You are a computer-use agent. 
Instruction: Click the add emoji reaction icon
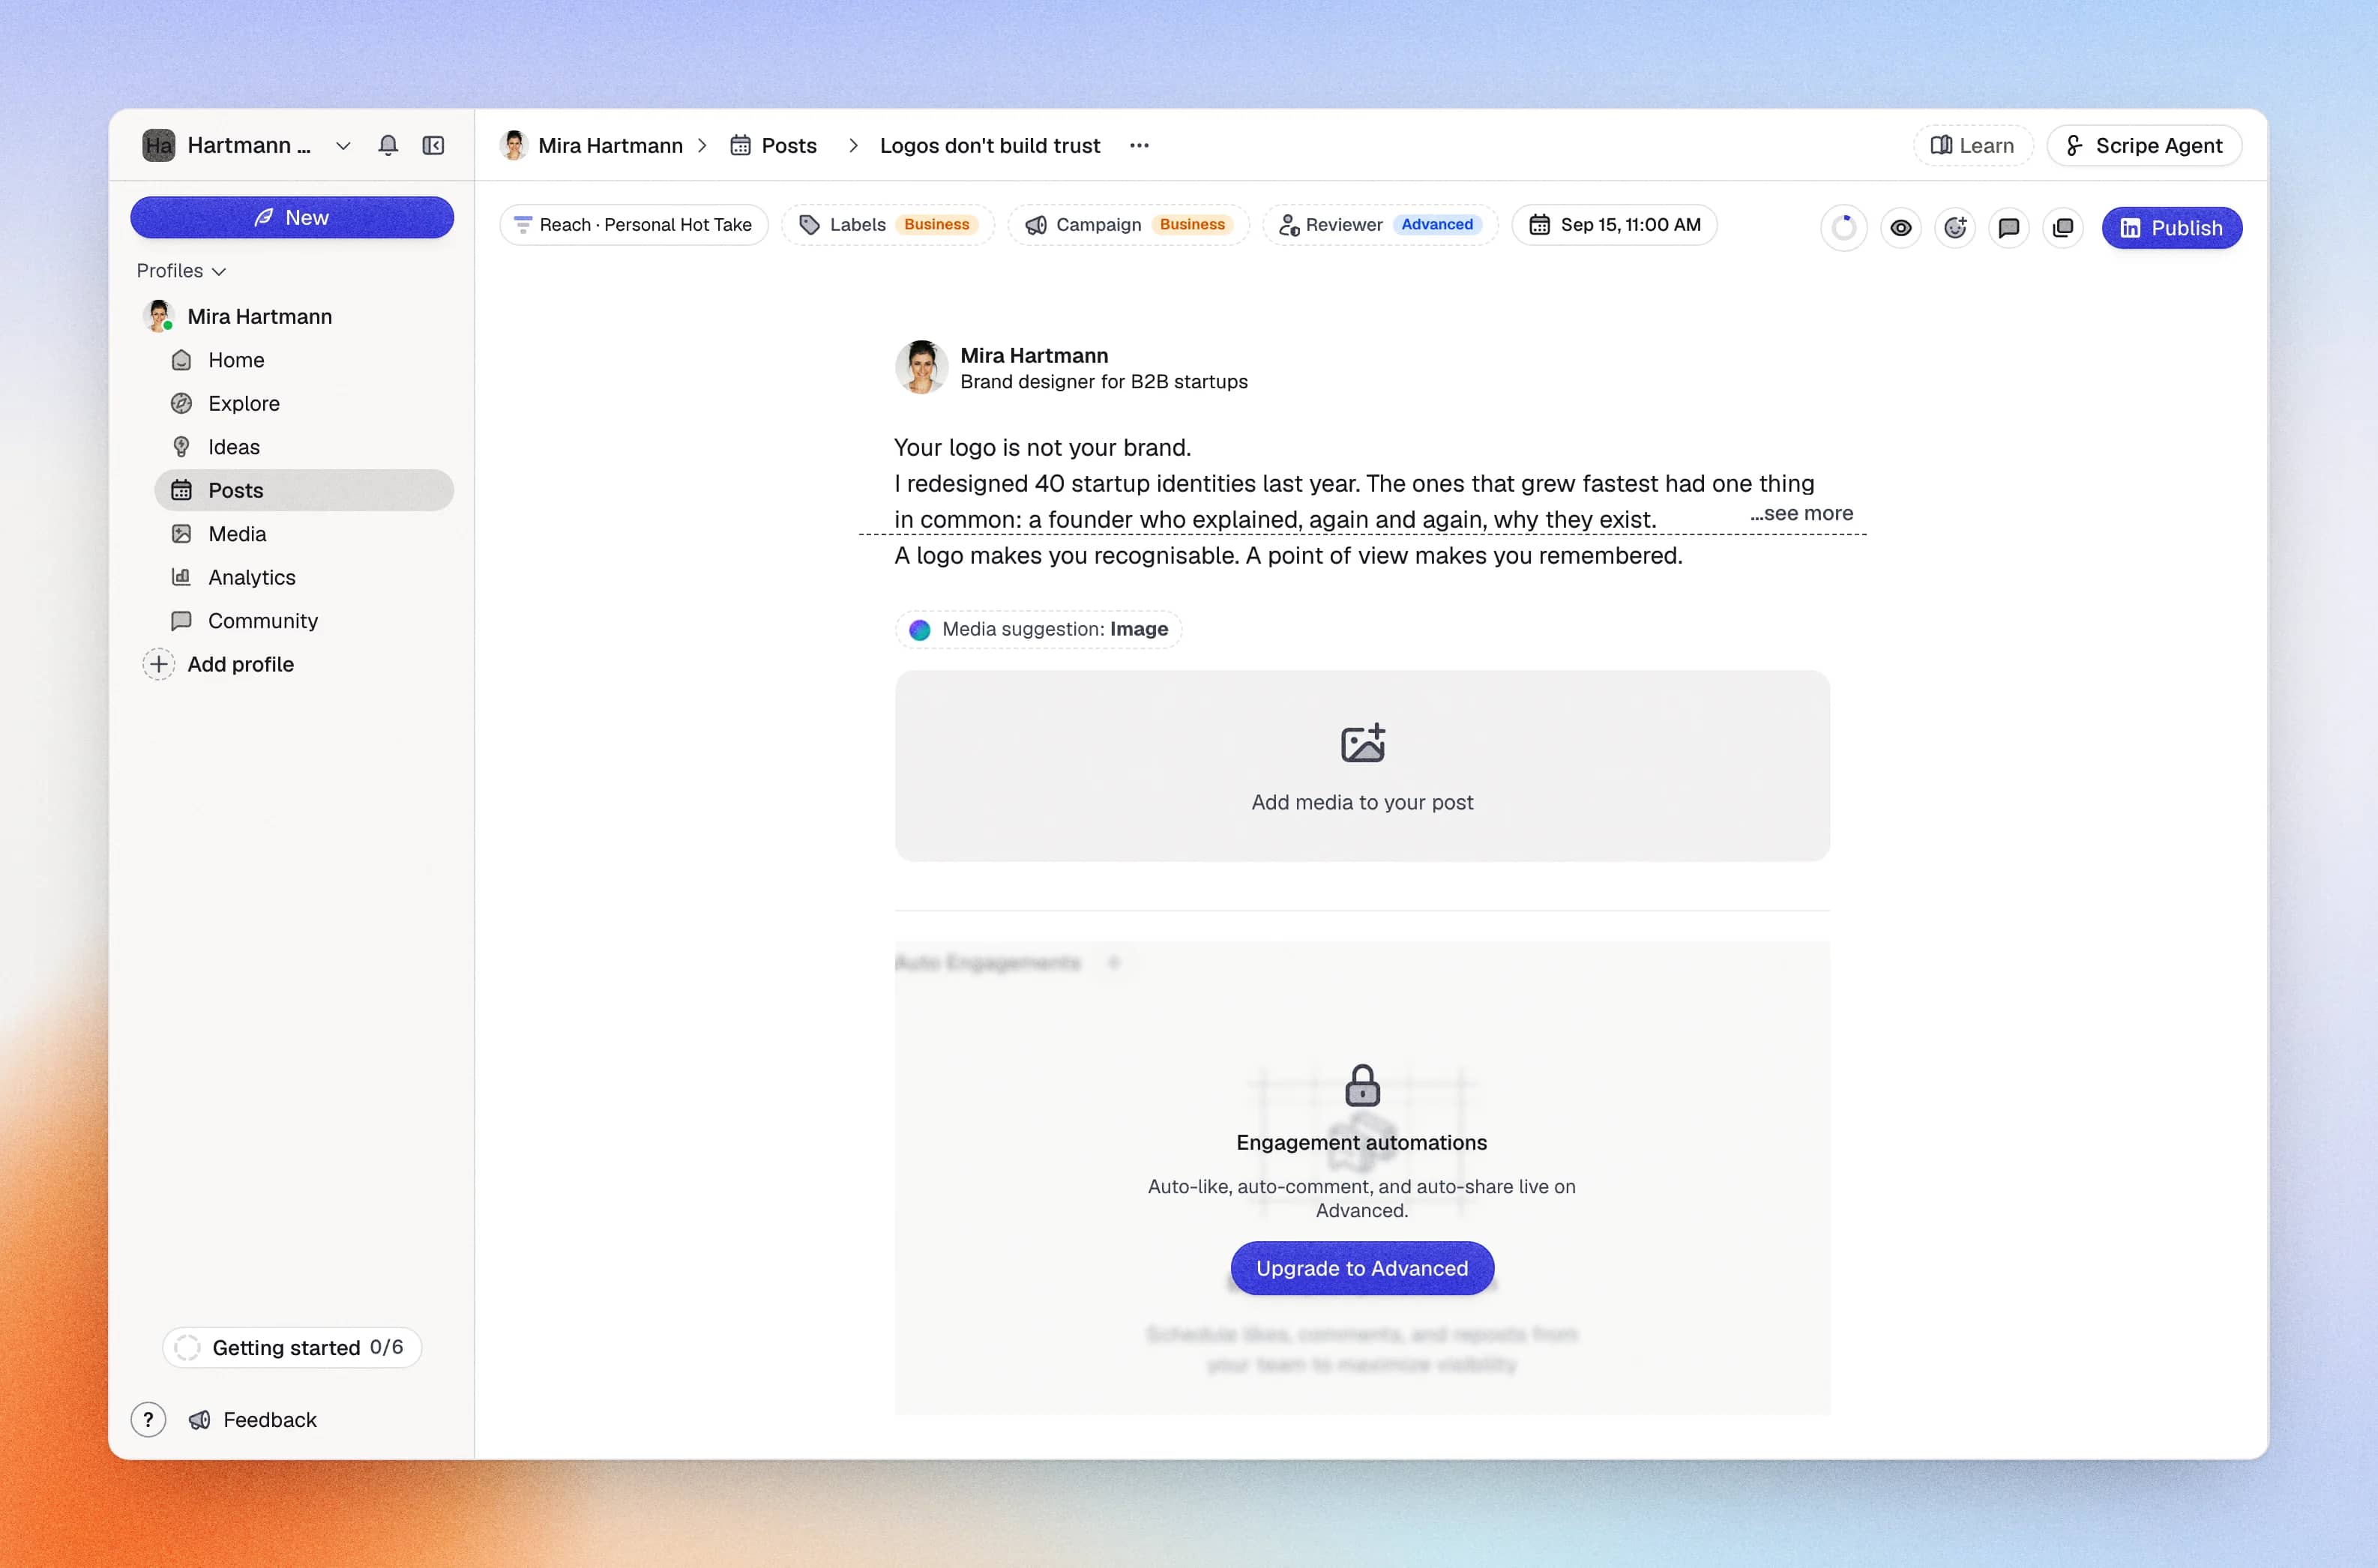click(1955, 228)
